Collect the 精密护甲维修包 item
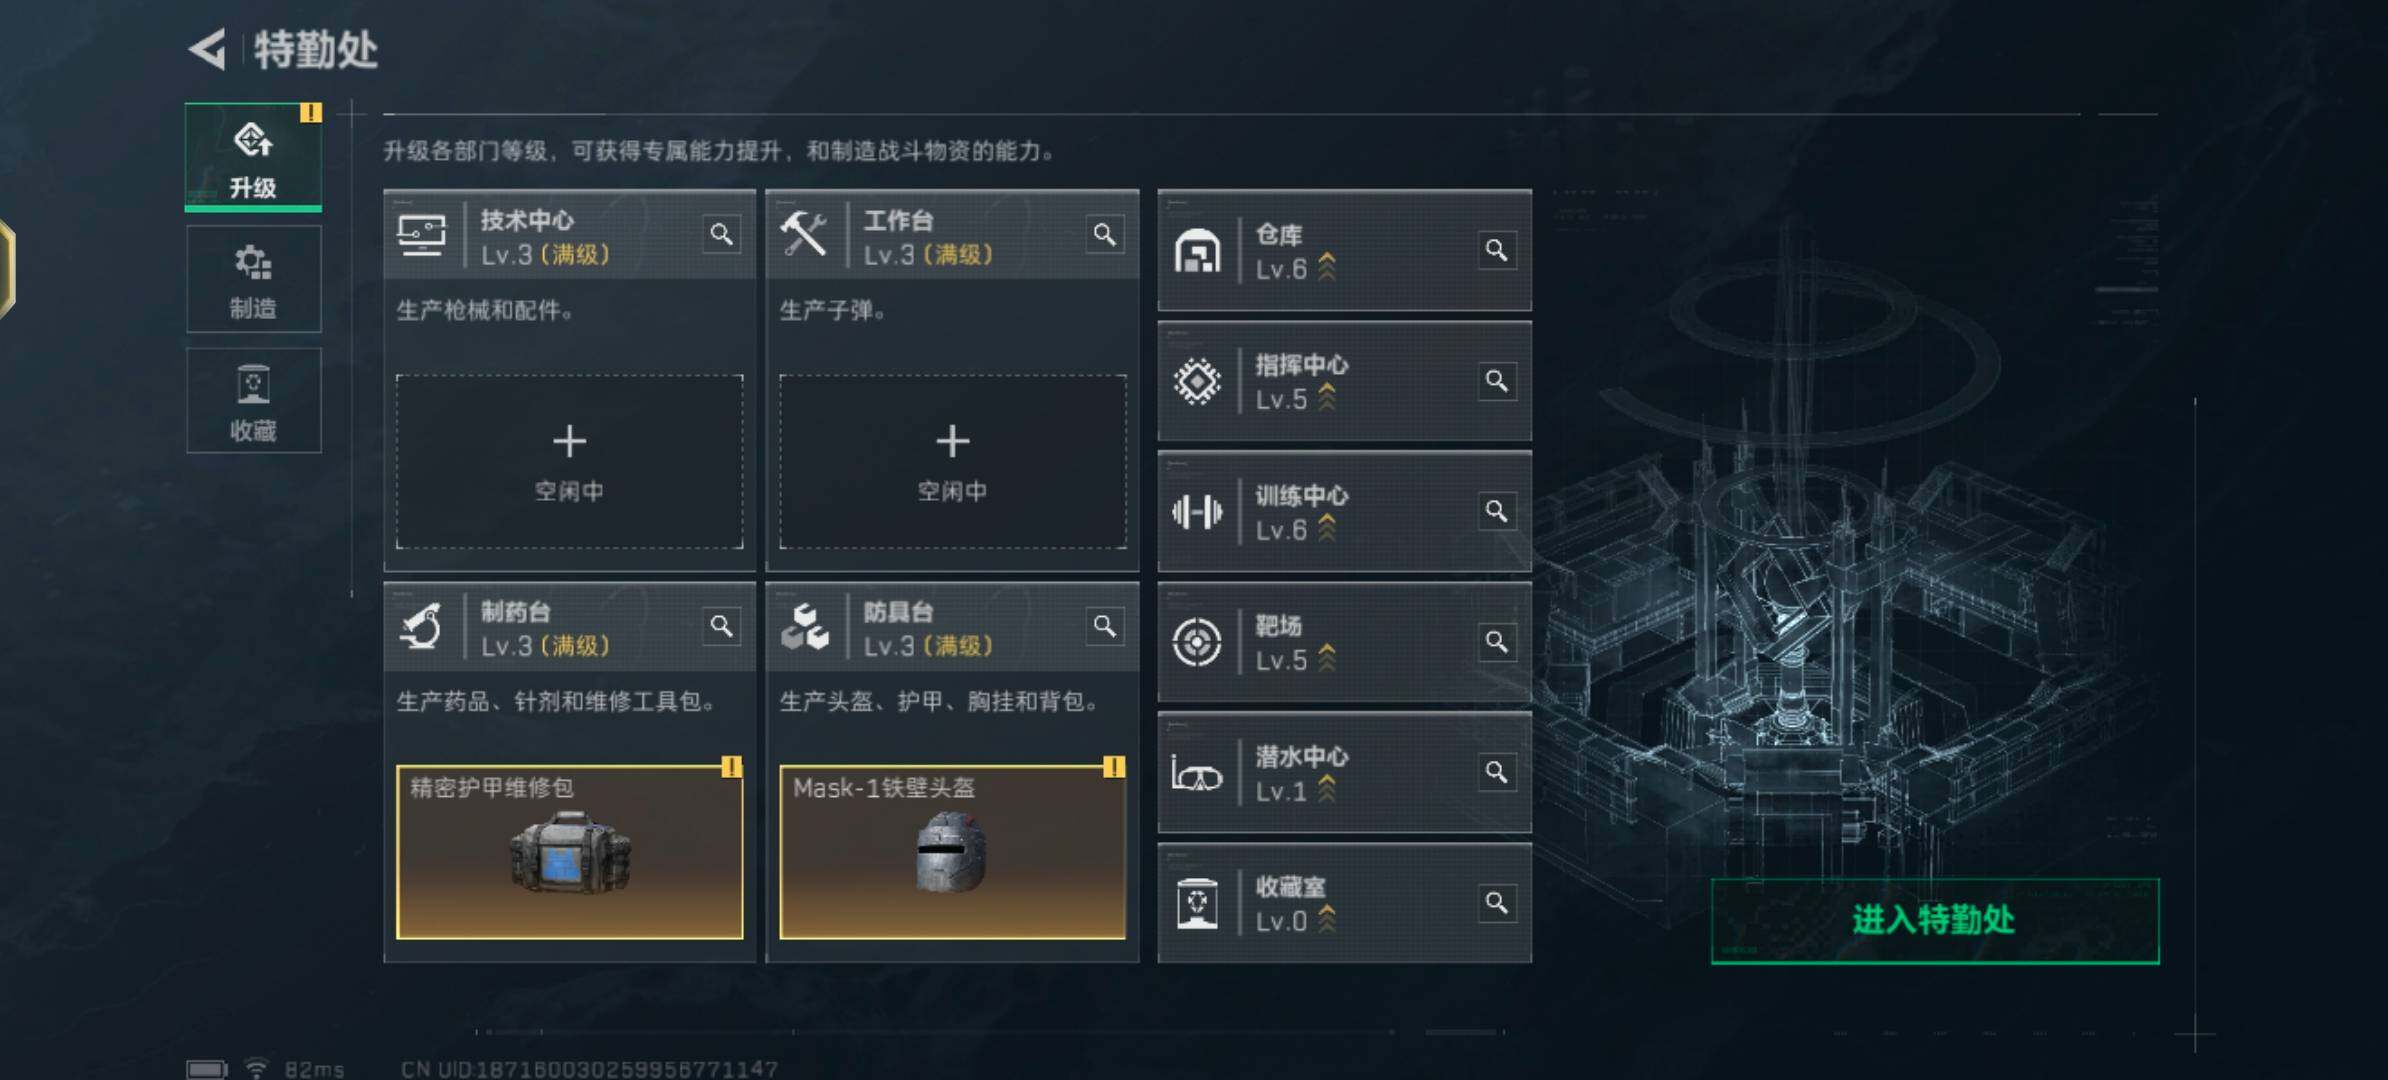The height and width of the screenshot is (1080, 2388). tap(569, 852)
